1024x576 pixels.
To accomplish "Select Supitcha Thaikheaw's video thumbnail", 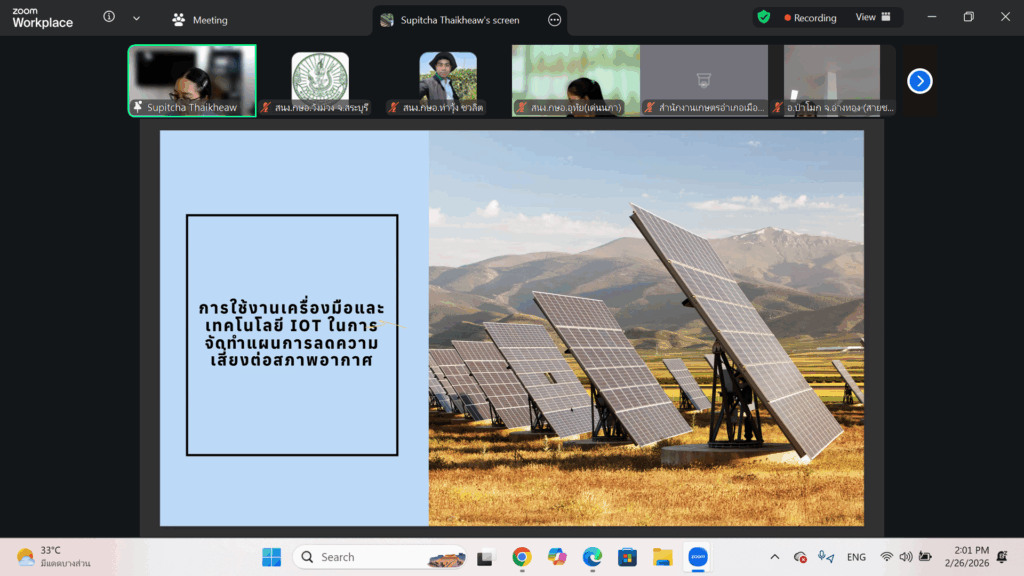I will click(192, 80).
